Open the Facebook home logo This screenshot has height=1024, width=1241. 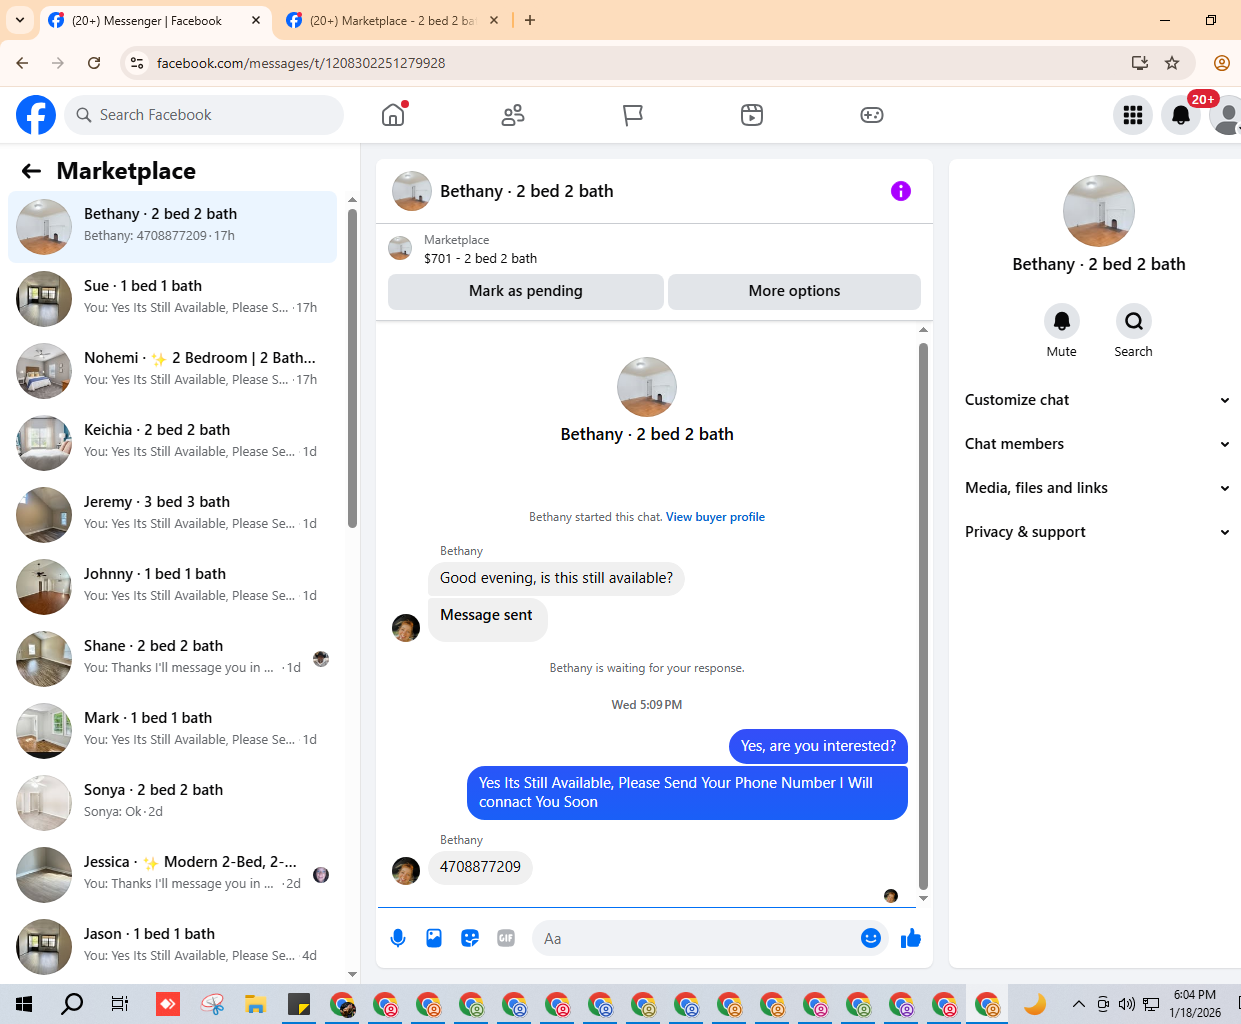pyautogui.click(x=36, y=115)
